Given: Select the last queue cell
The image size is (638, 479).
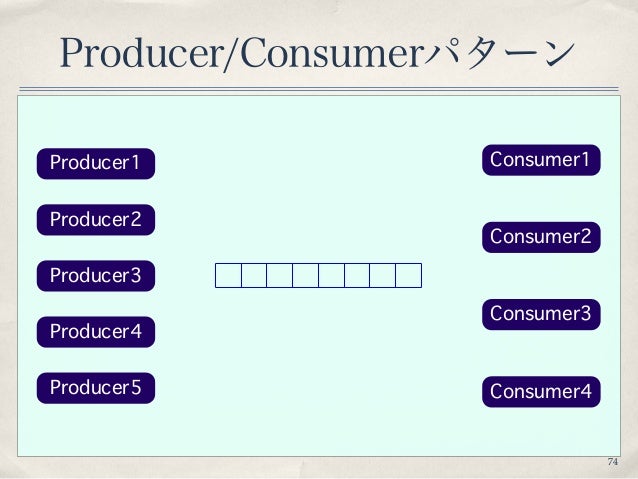Looking at the screenshot, I should pyautogui.click(x=409, y=276).
